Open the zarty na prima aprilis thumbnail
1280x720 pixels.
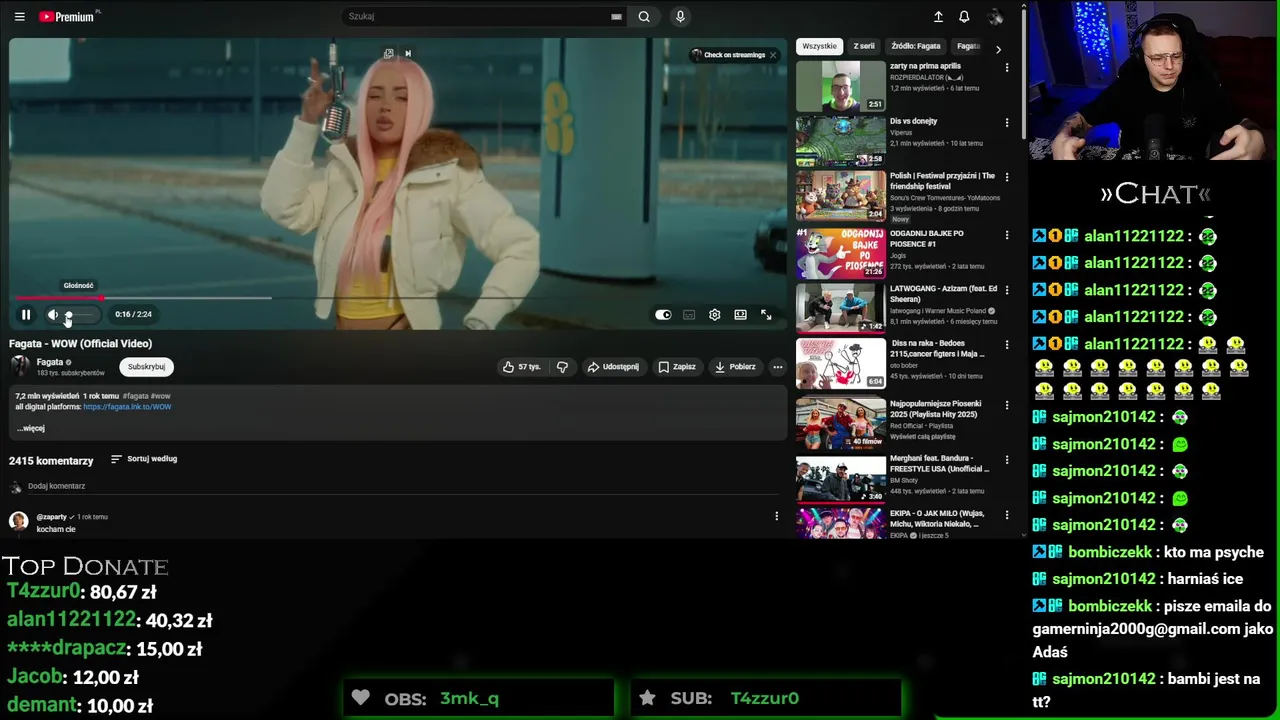pos(841,86)
